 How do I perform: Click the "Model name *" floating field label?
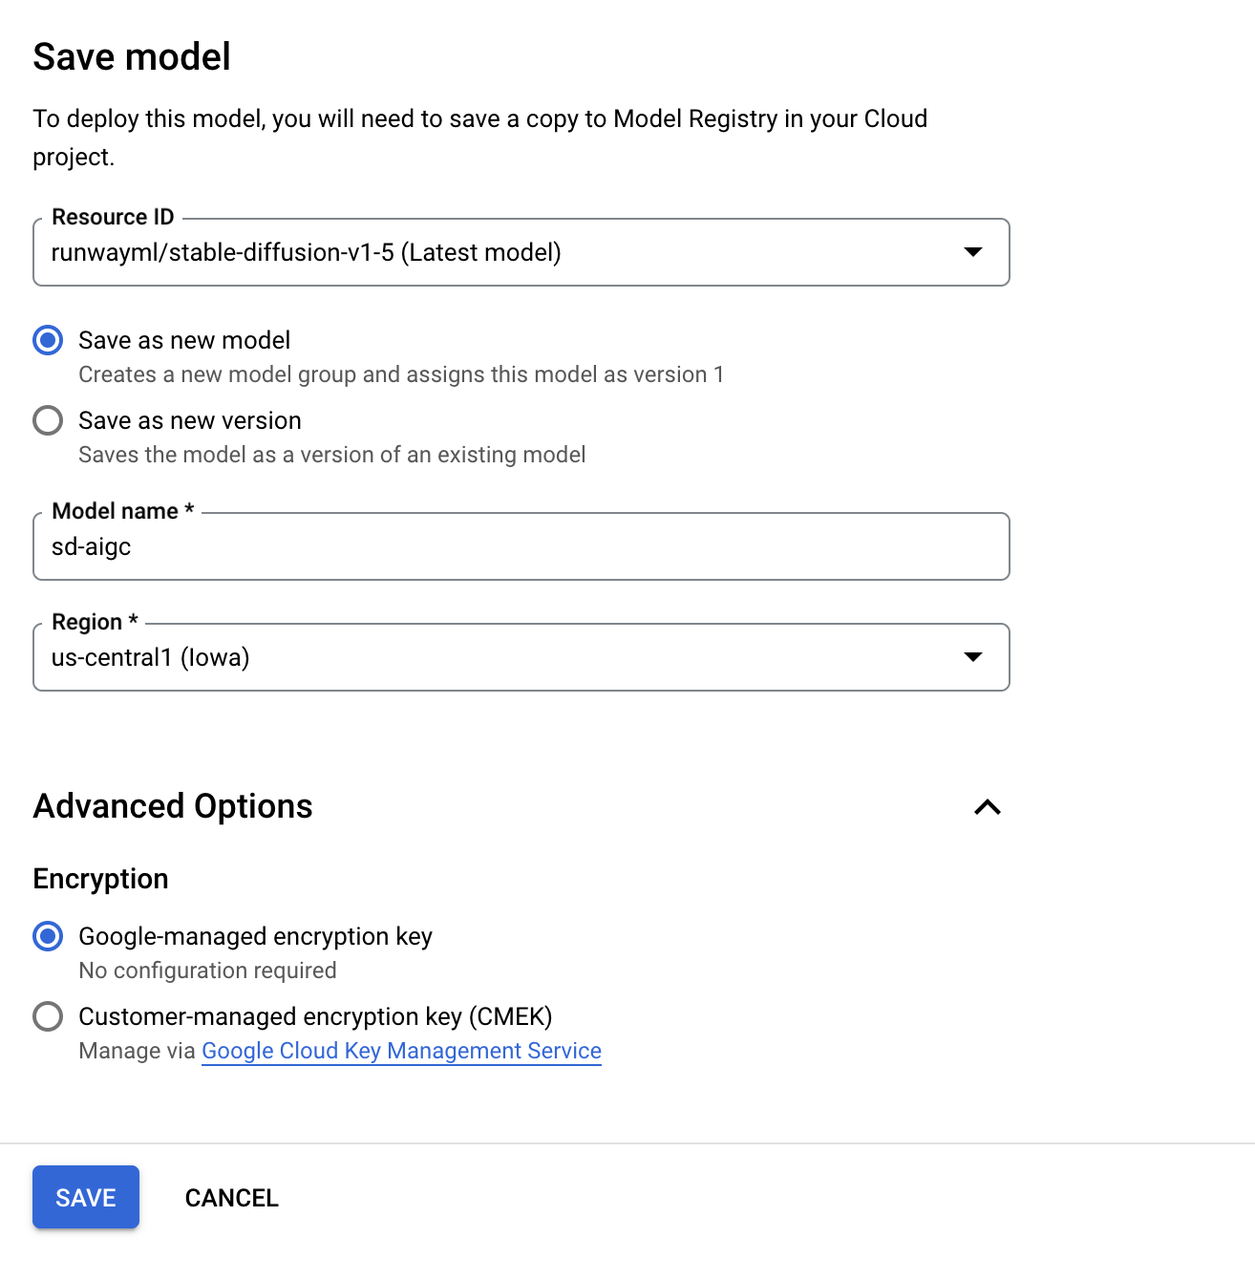[122, 511]
